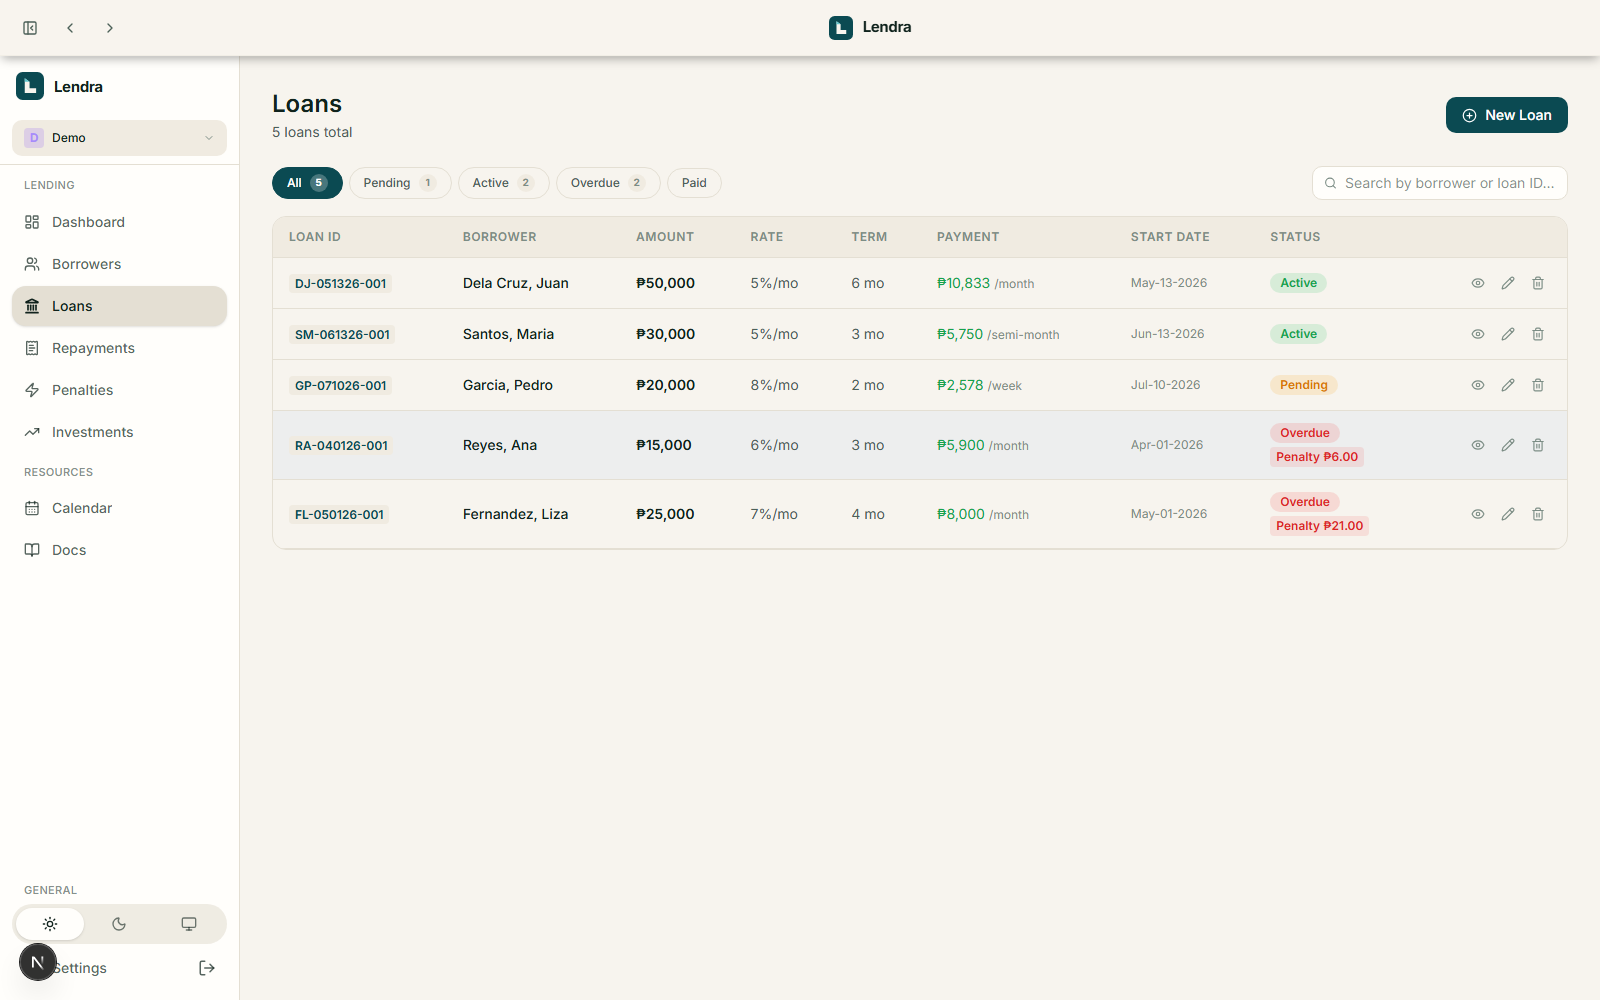The image size is (1600, 1000).
Task: Filter by Overdue loans
Action: coord(608,183)
